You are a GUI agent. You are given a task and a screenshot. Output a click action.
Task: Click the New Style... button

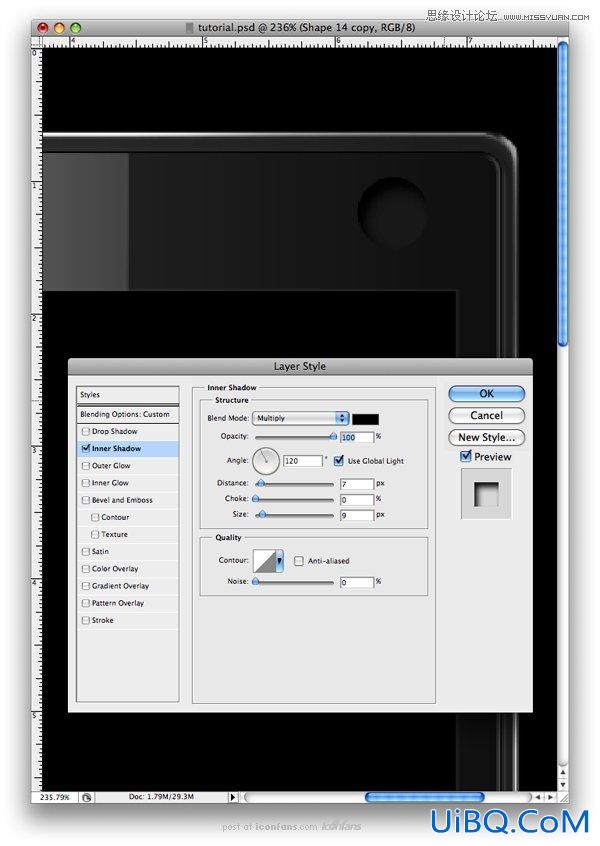coord(486,438)
